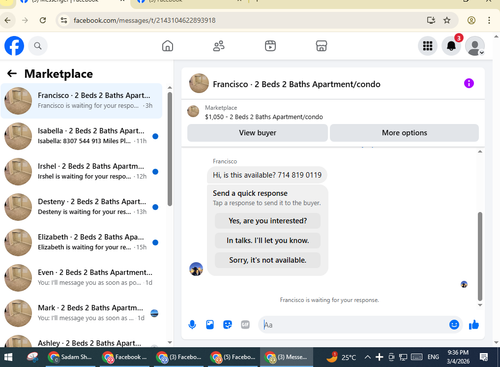Screen dimensions: 500x367
Task: Open conversation info purple icon
Action: (469, 83)
